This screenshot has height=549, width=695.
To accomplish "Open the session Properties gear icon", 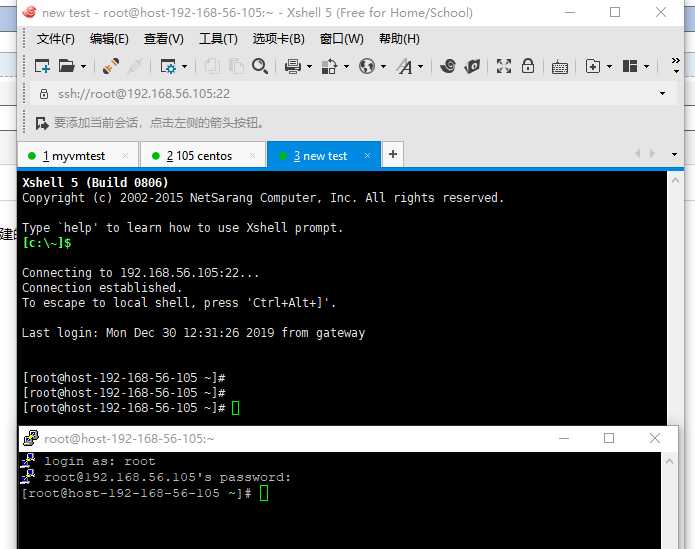I will [168, 66].
